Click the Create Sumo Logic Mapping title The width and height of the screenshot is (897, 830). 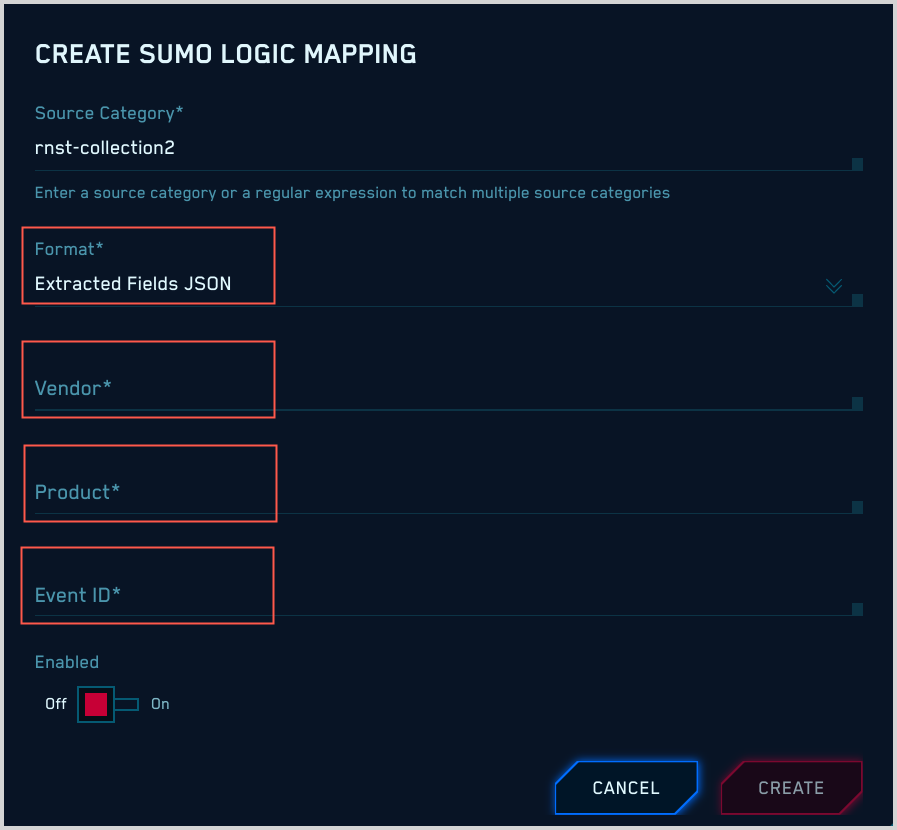pyautogui.click(x=226, y=54)
